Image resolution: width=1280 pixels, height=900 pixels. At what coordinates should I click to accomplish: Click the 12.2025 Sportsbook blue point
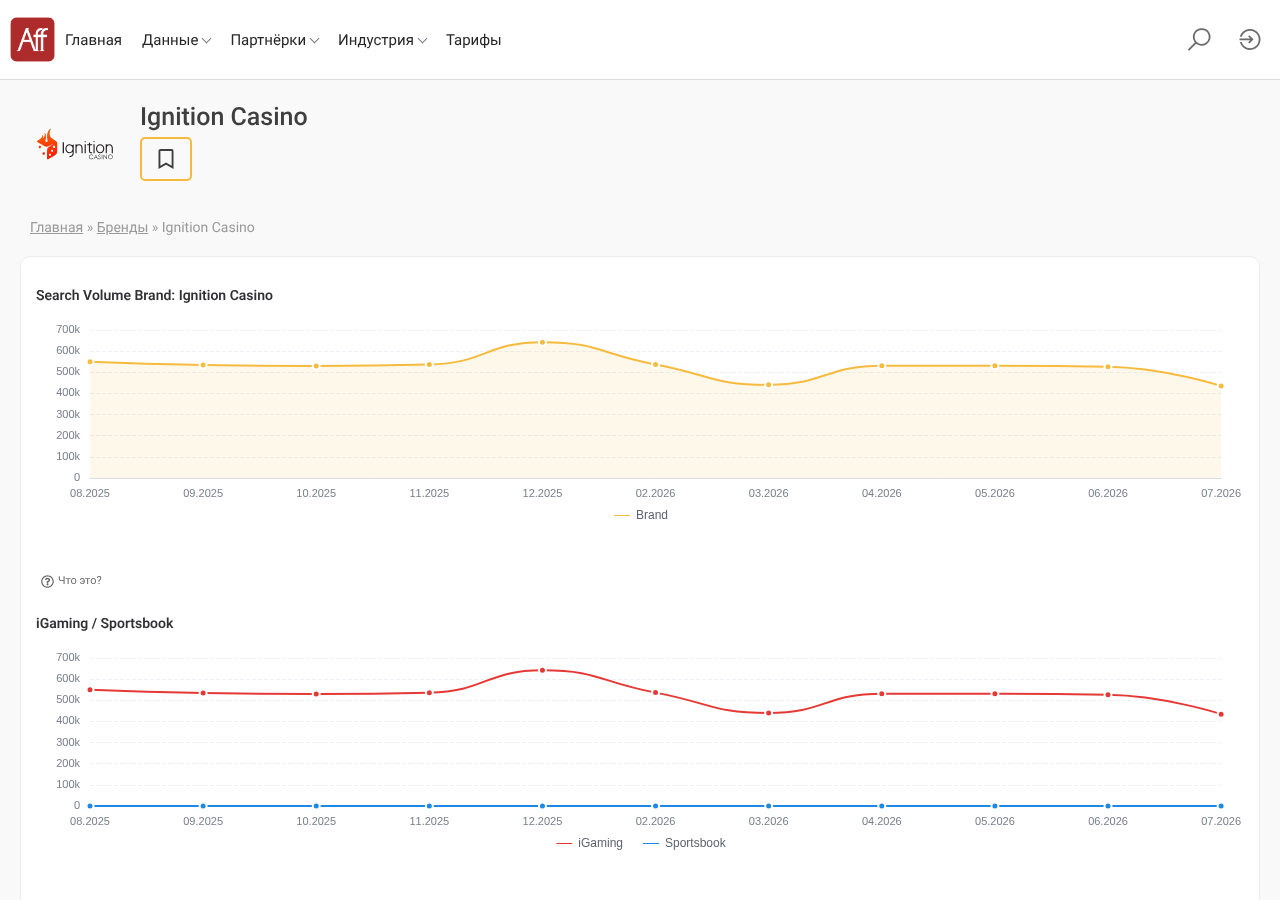coord(543,806)
